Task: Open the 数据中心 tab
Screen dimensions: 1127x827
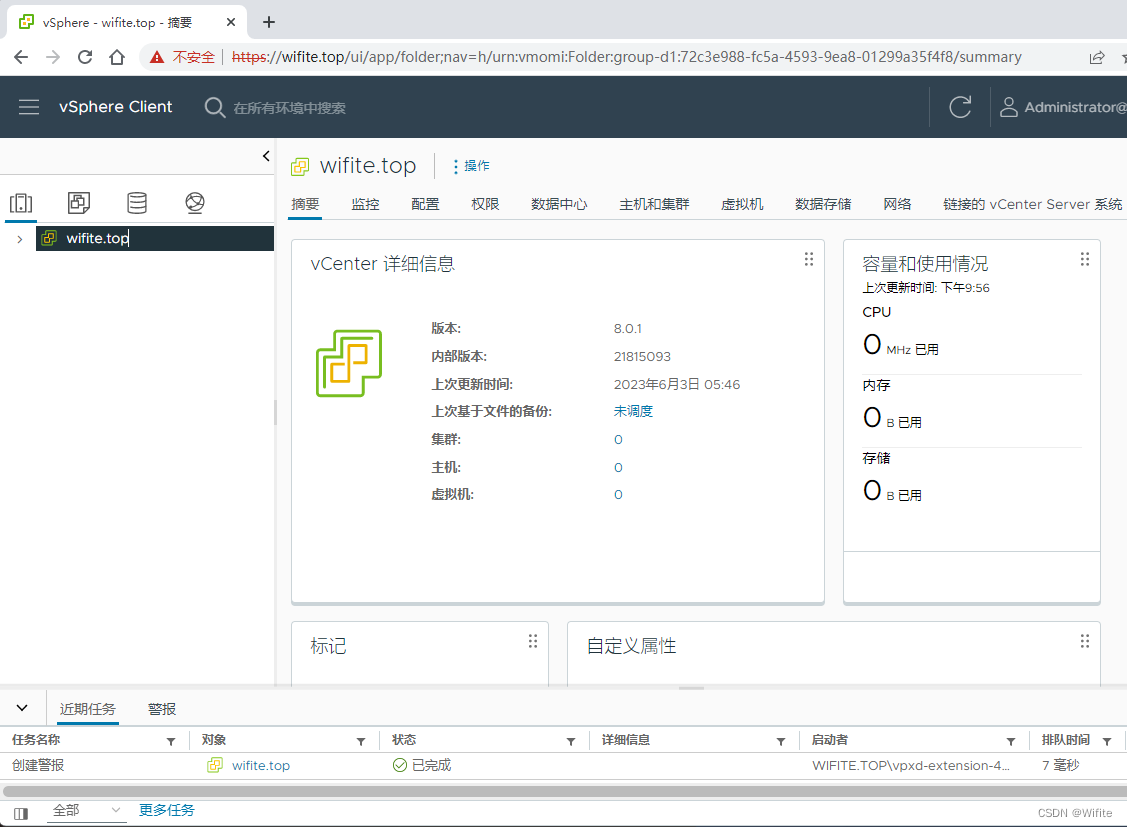Action: tap(559, 204)
